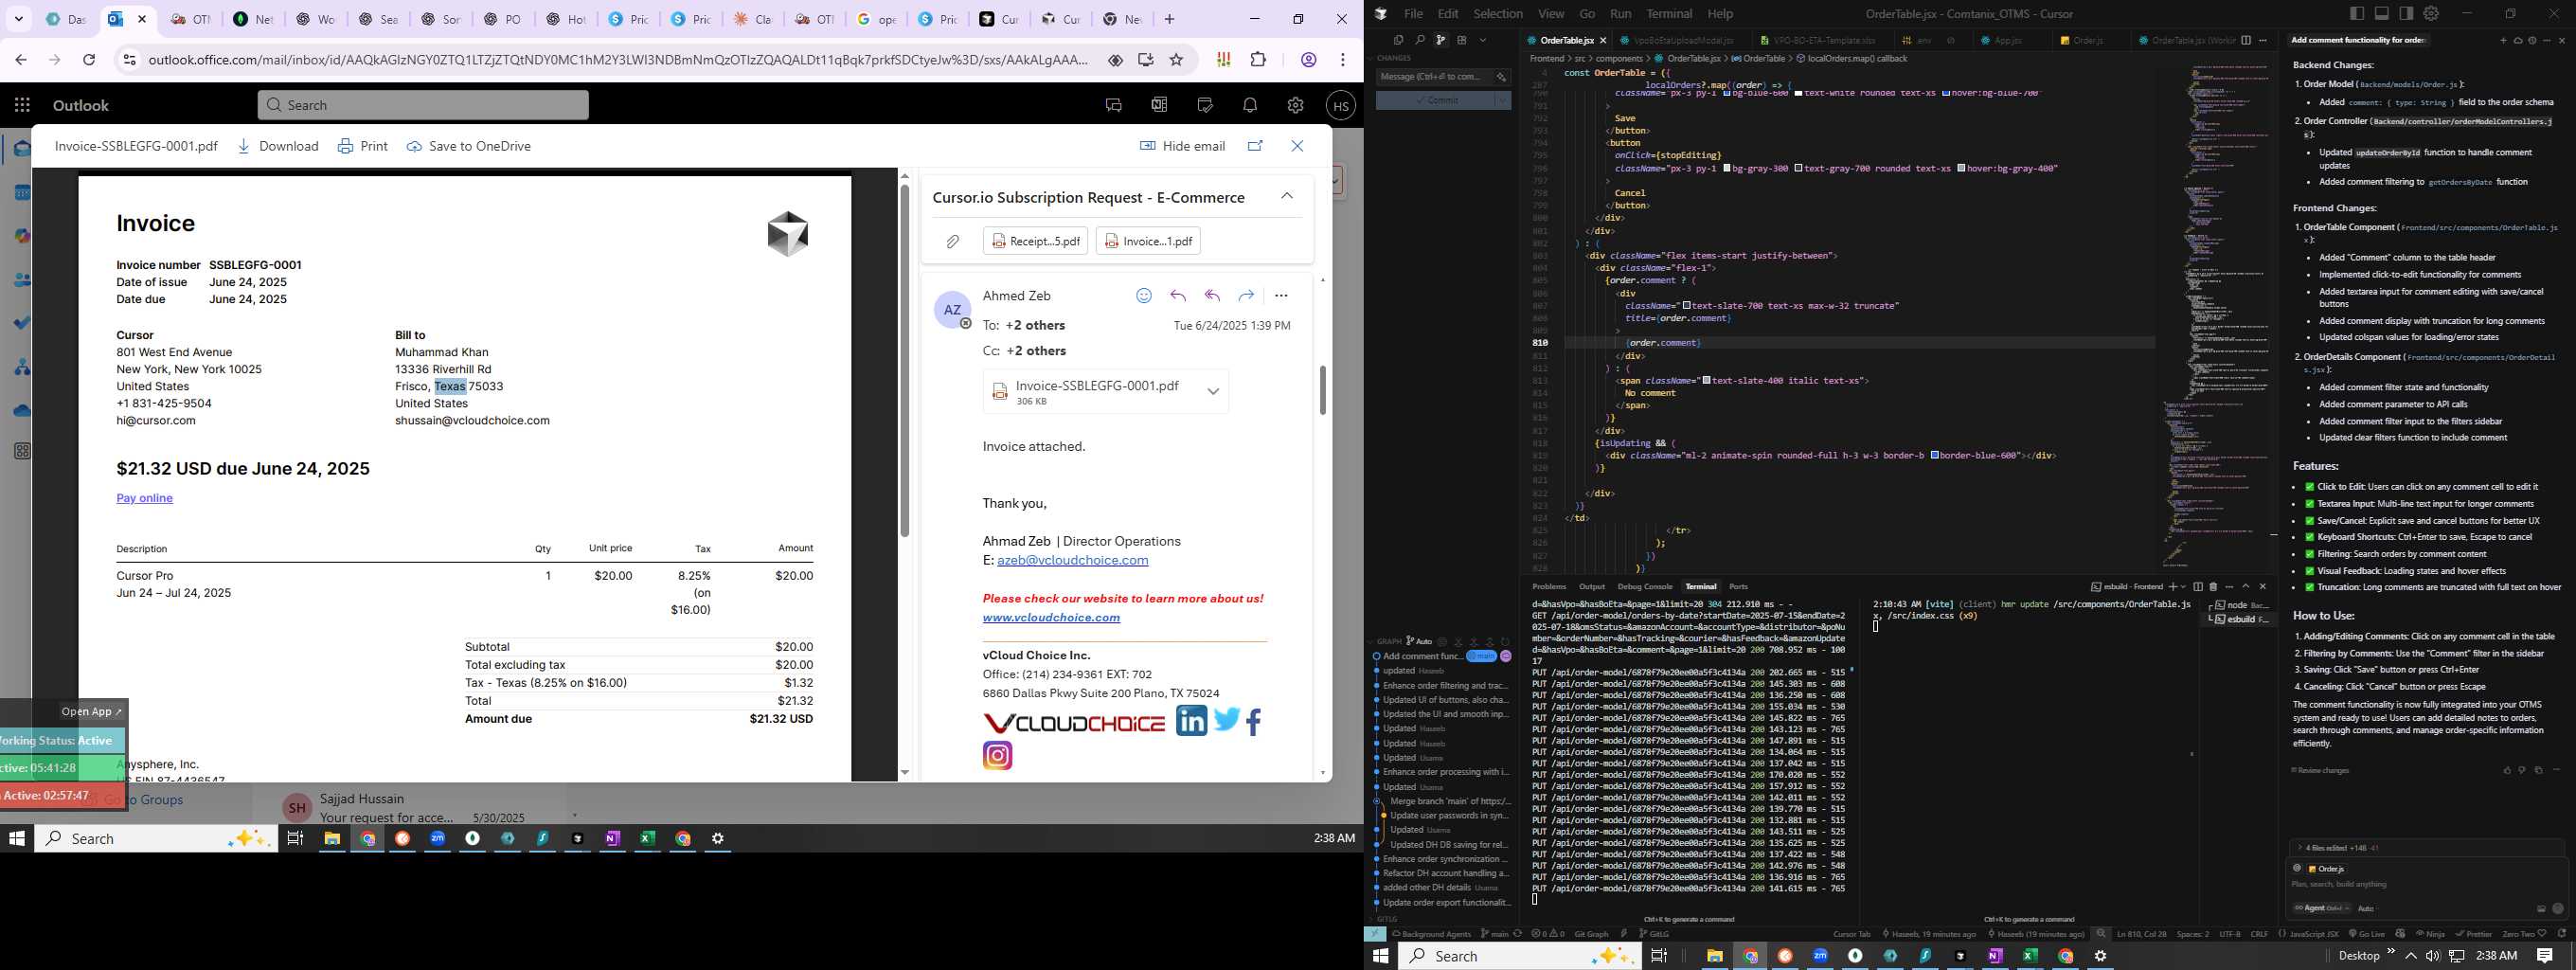Screen dimensions: 2576x970
Task: Open Instagram icon in email signature
Action: pos(997,755)
